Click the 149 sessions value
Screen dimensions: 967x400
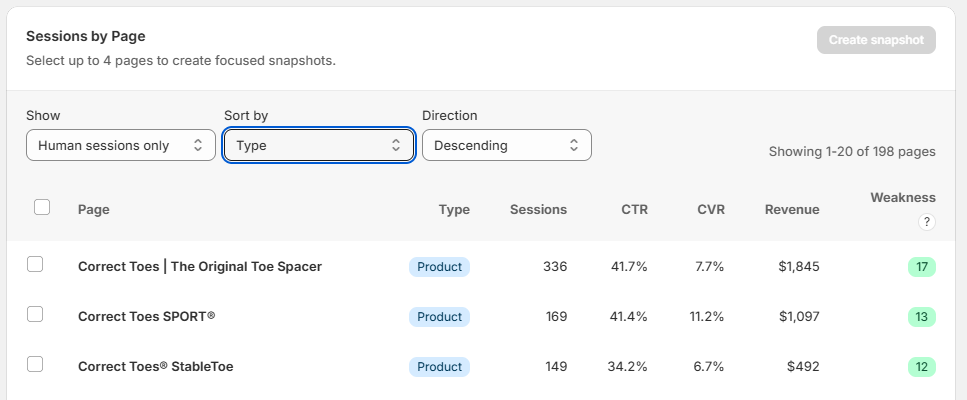coord(556,367)
